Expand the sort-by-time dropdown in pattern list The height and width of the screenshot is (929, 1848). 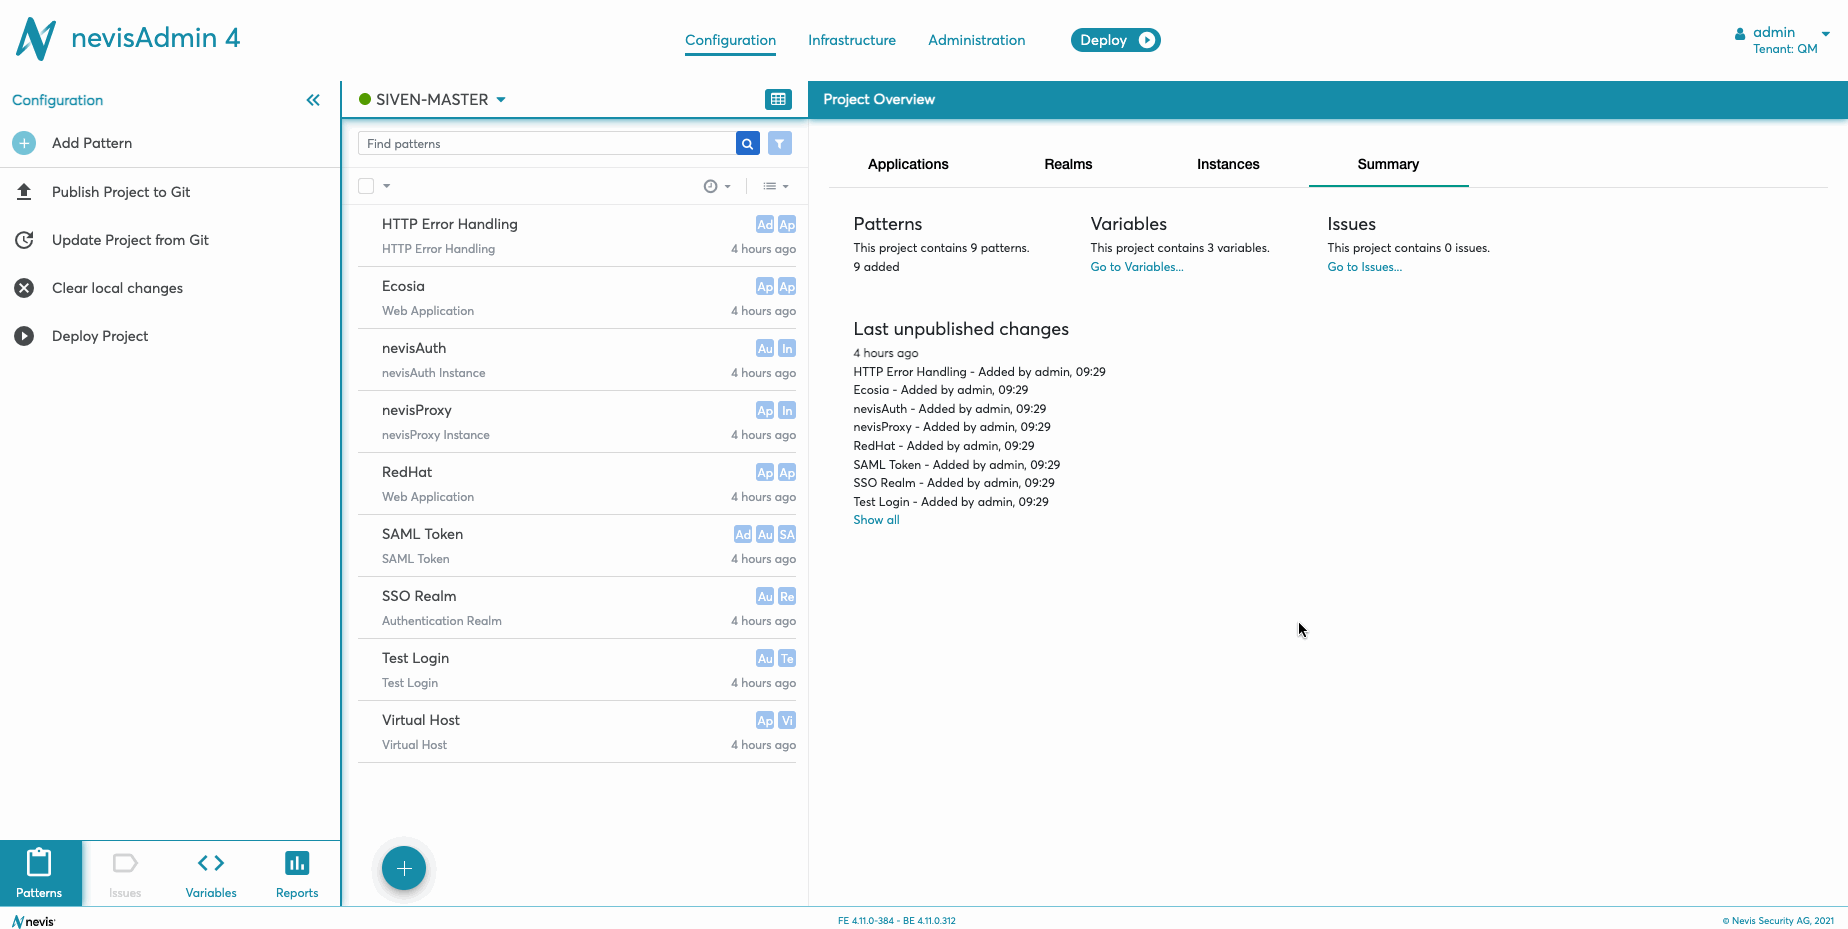click(x=717, y=186)
